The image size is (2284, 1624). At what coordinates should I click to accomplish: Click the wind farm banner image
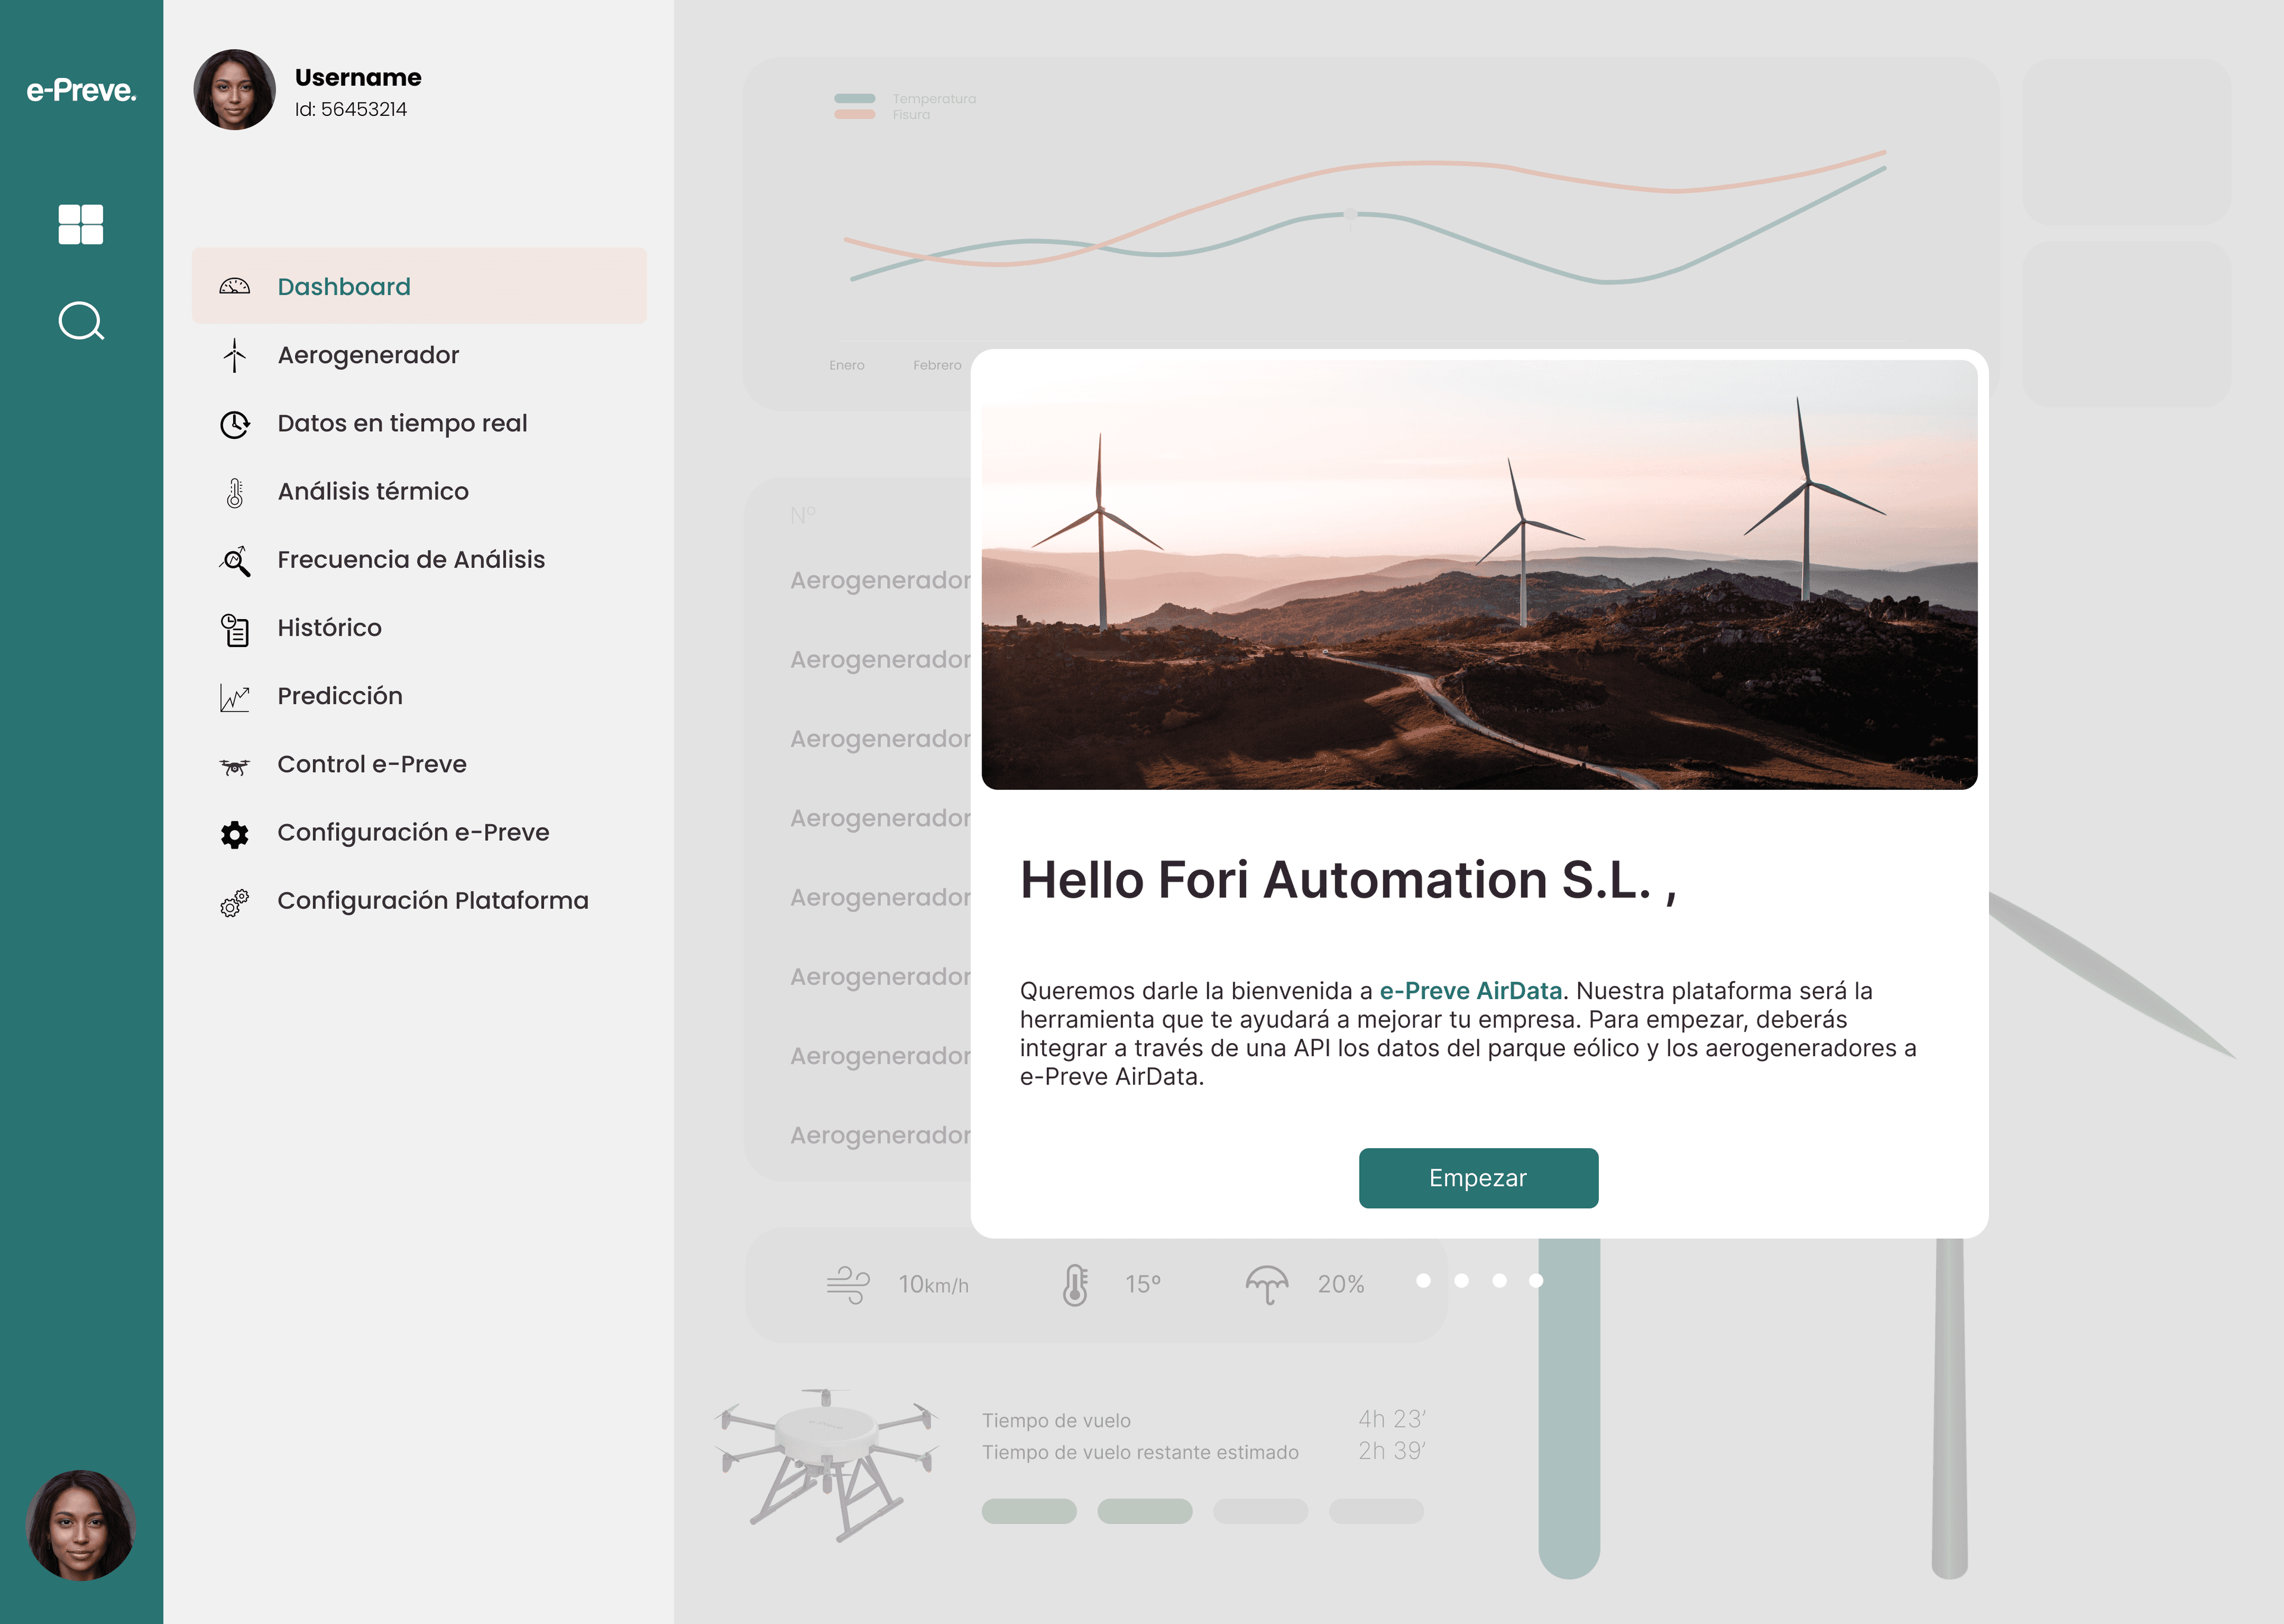(x=1479, y=574)
